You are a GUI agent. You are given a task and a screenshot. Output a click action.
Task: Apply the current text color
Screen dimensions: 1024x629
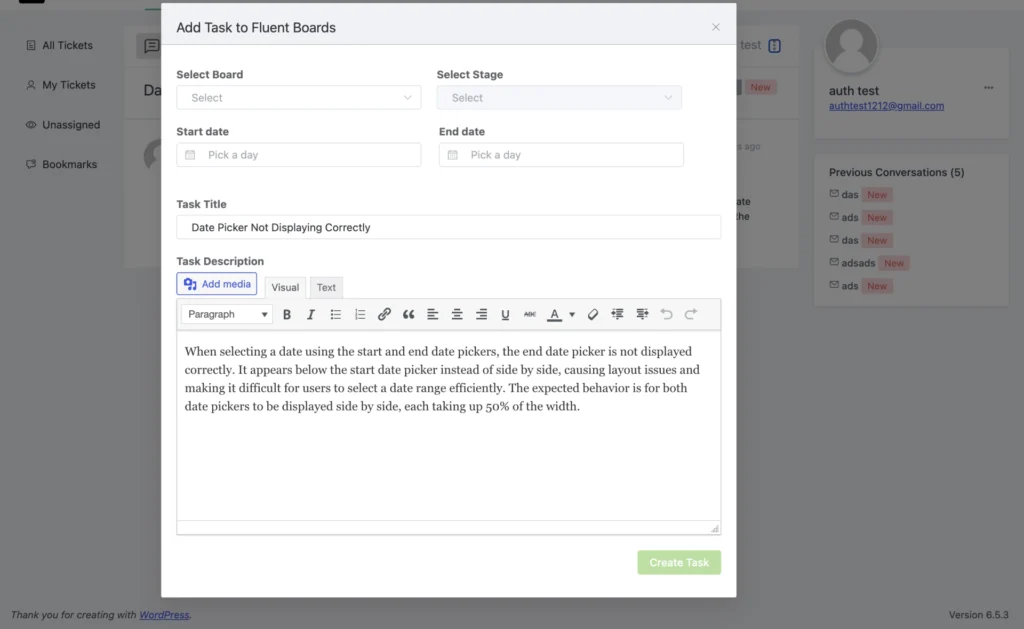tap(554, 314)
